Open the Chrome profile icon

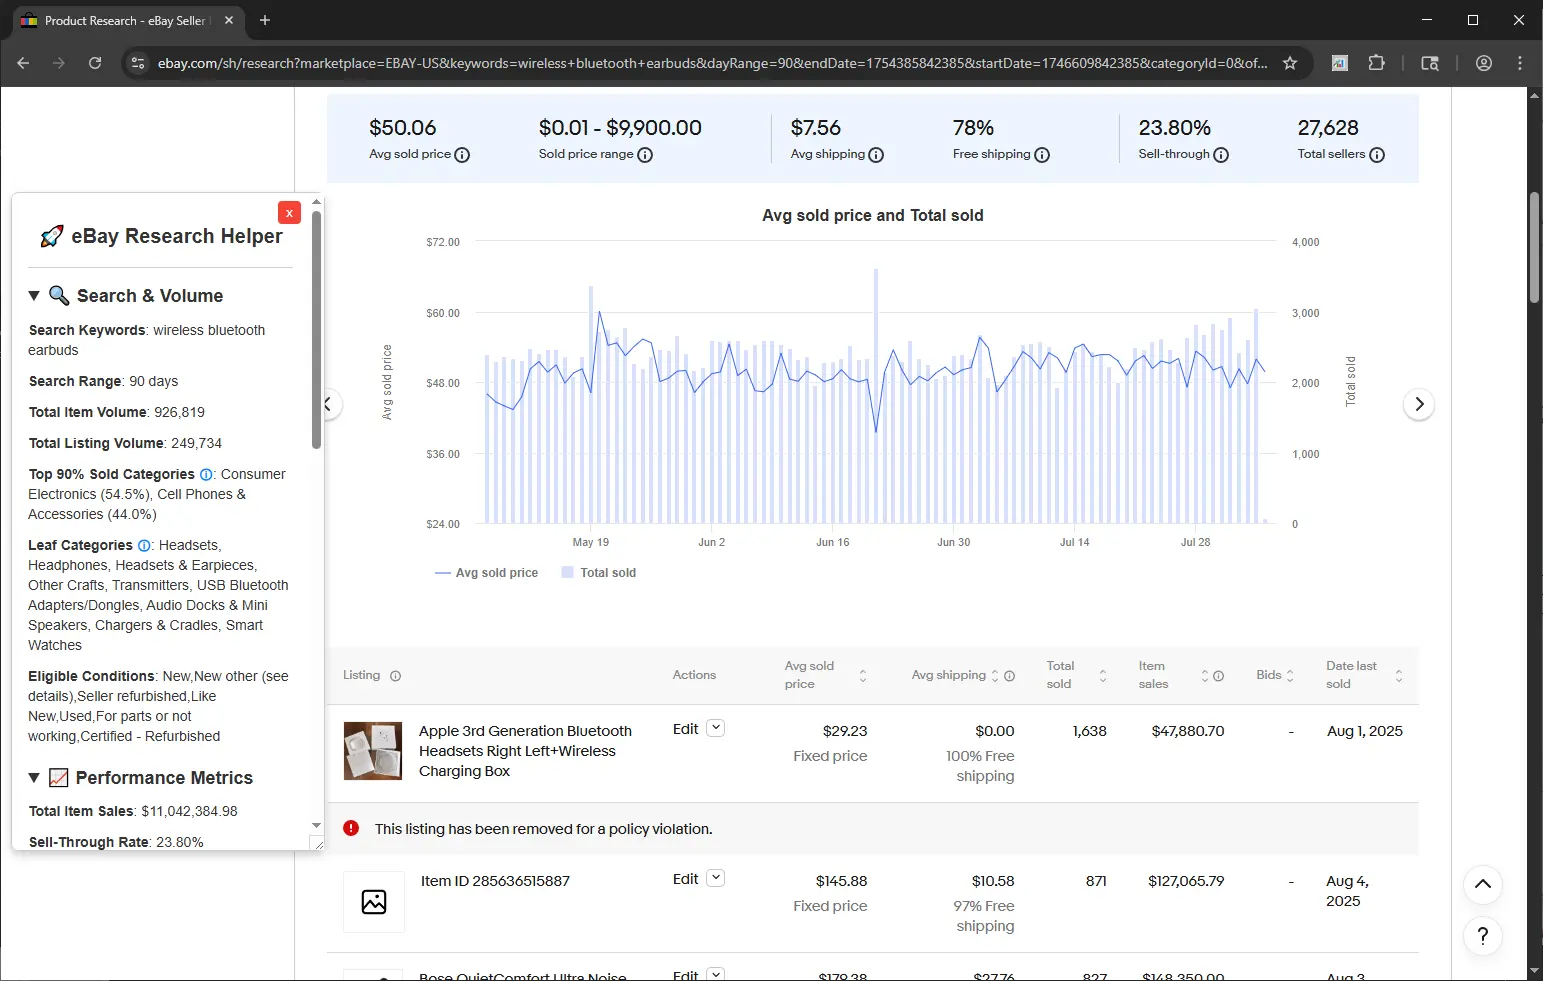[1484, 63]
